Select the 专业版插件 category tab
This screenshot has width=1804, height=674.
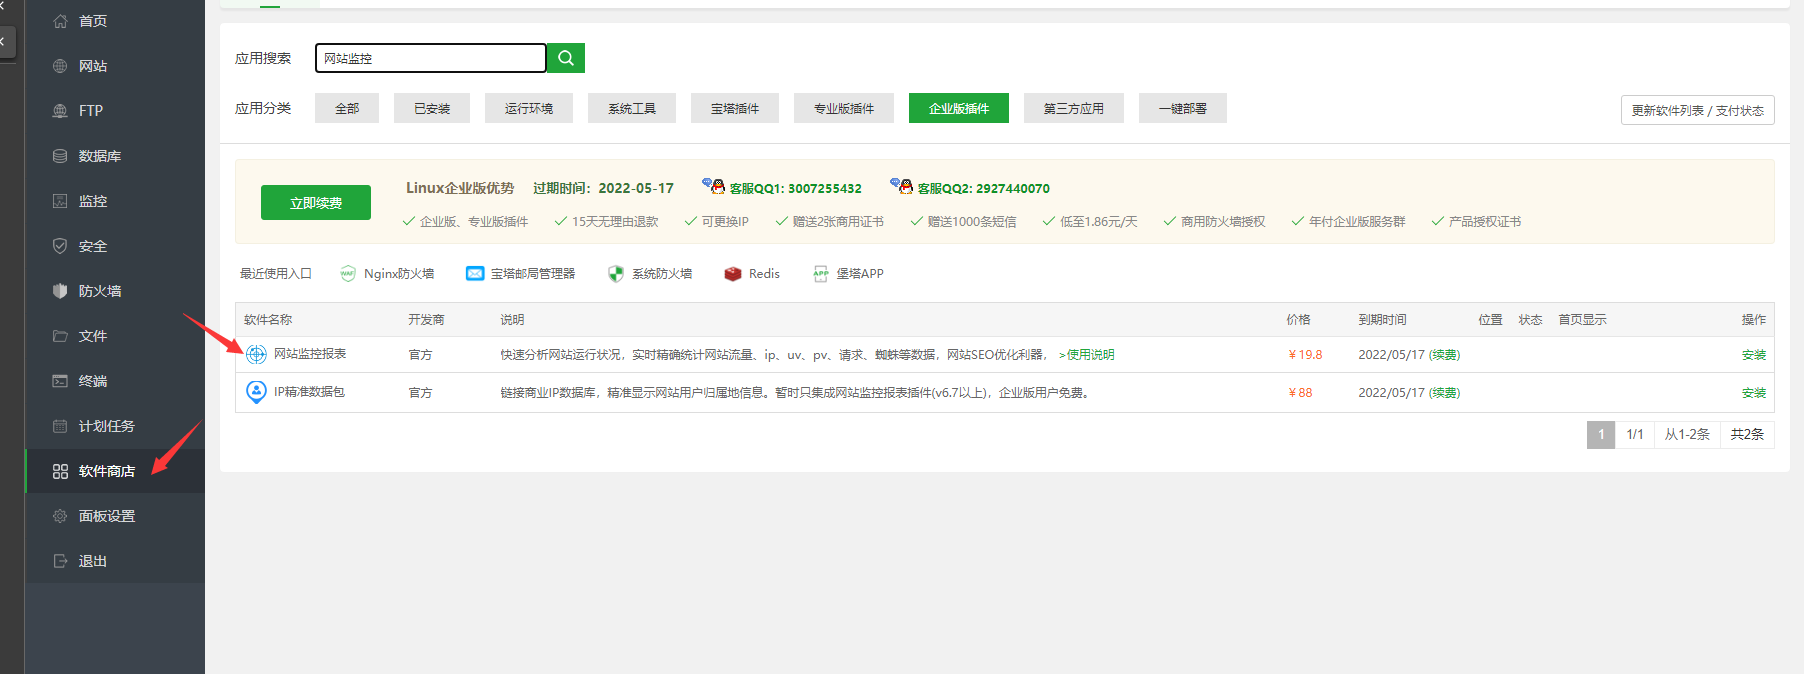click(844, 108)
